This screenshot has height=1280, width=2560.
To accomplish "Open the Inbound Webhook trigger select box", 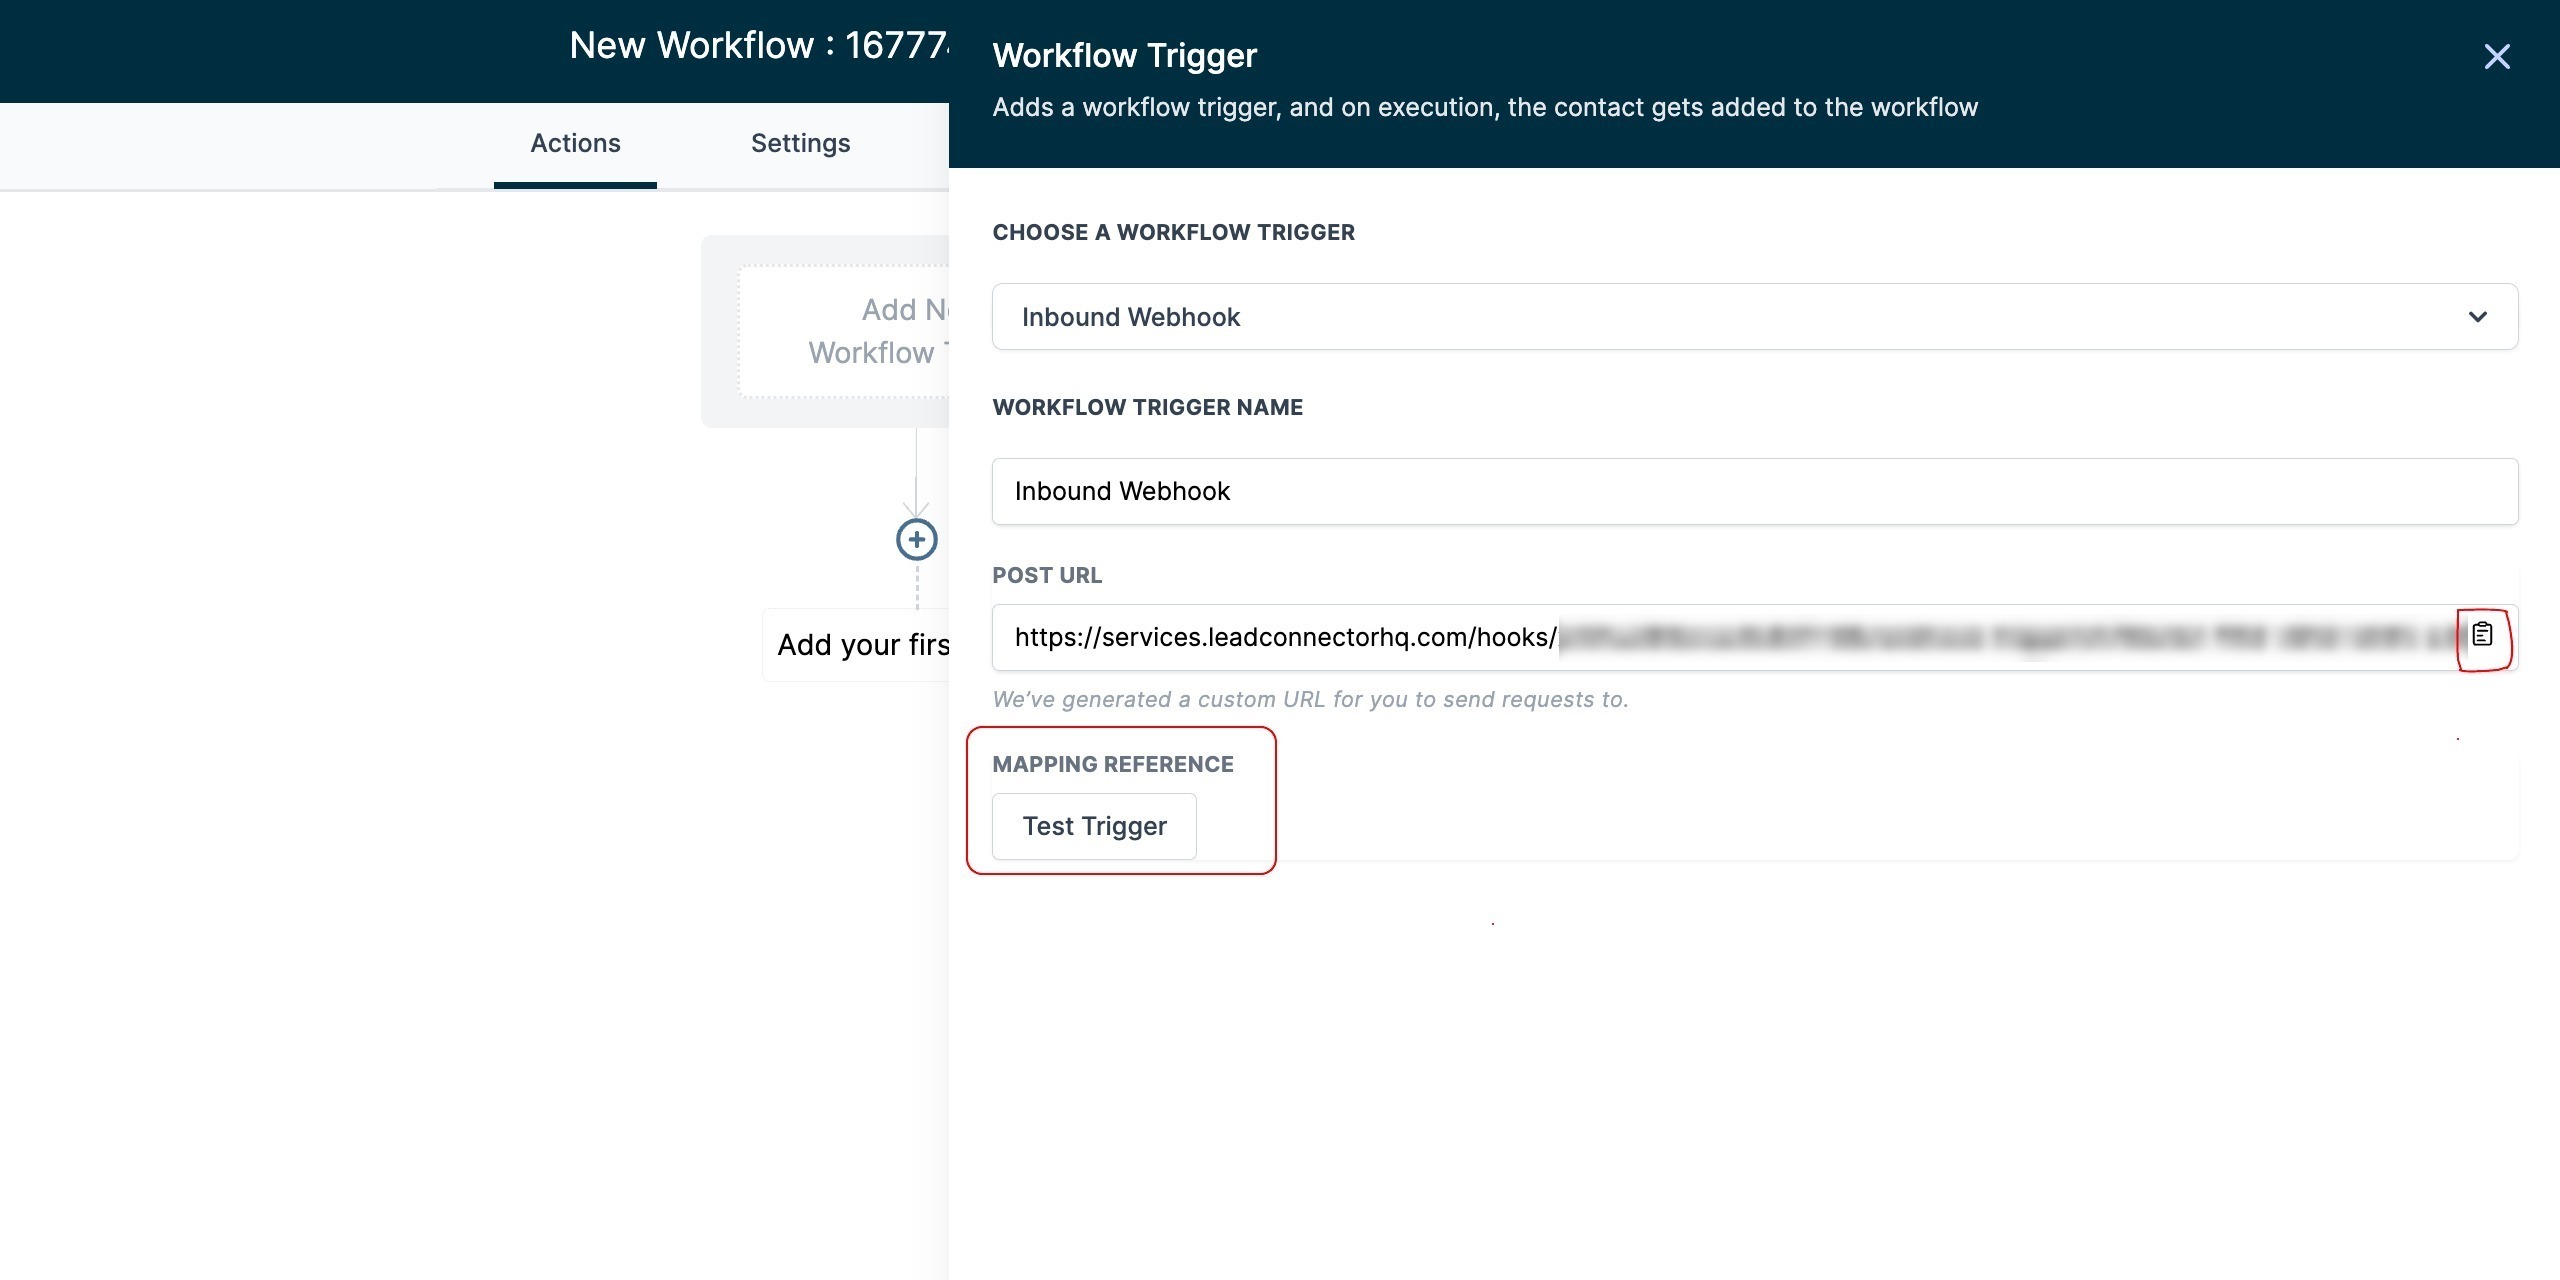I will pos(1700,317).
